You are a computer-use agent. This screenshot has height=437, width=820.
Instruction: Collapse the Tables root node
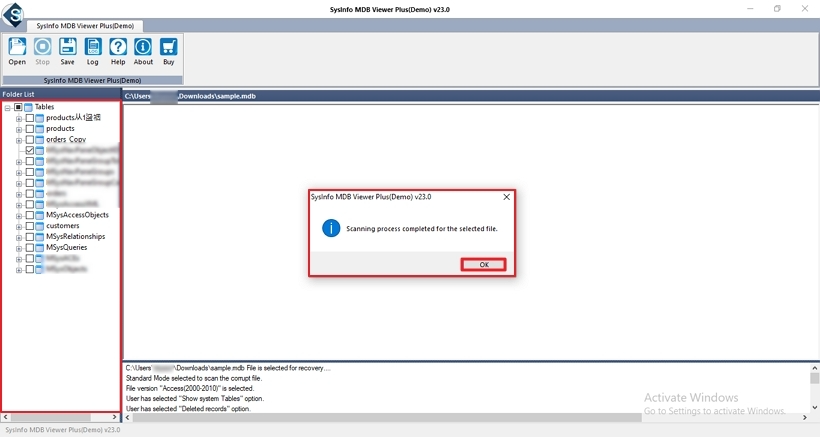click(x=8, y=108)
